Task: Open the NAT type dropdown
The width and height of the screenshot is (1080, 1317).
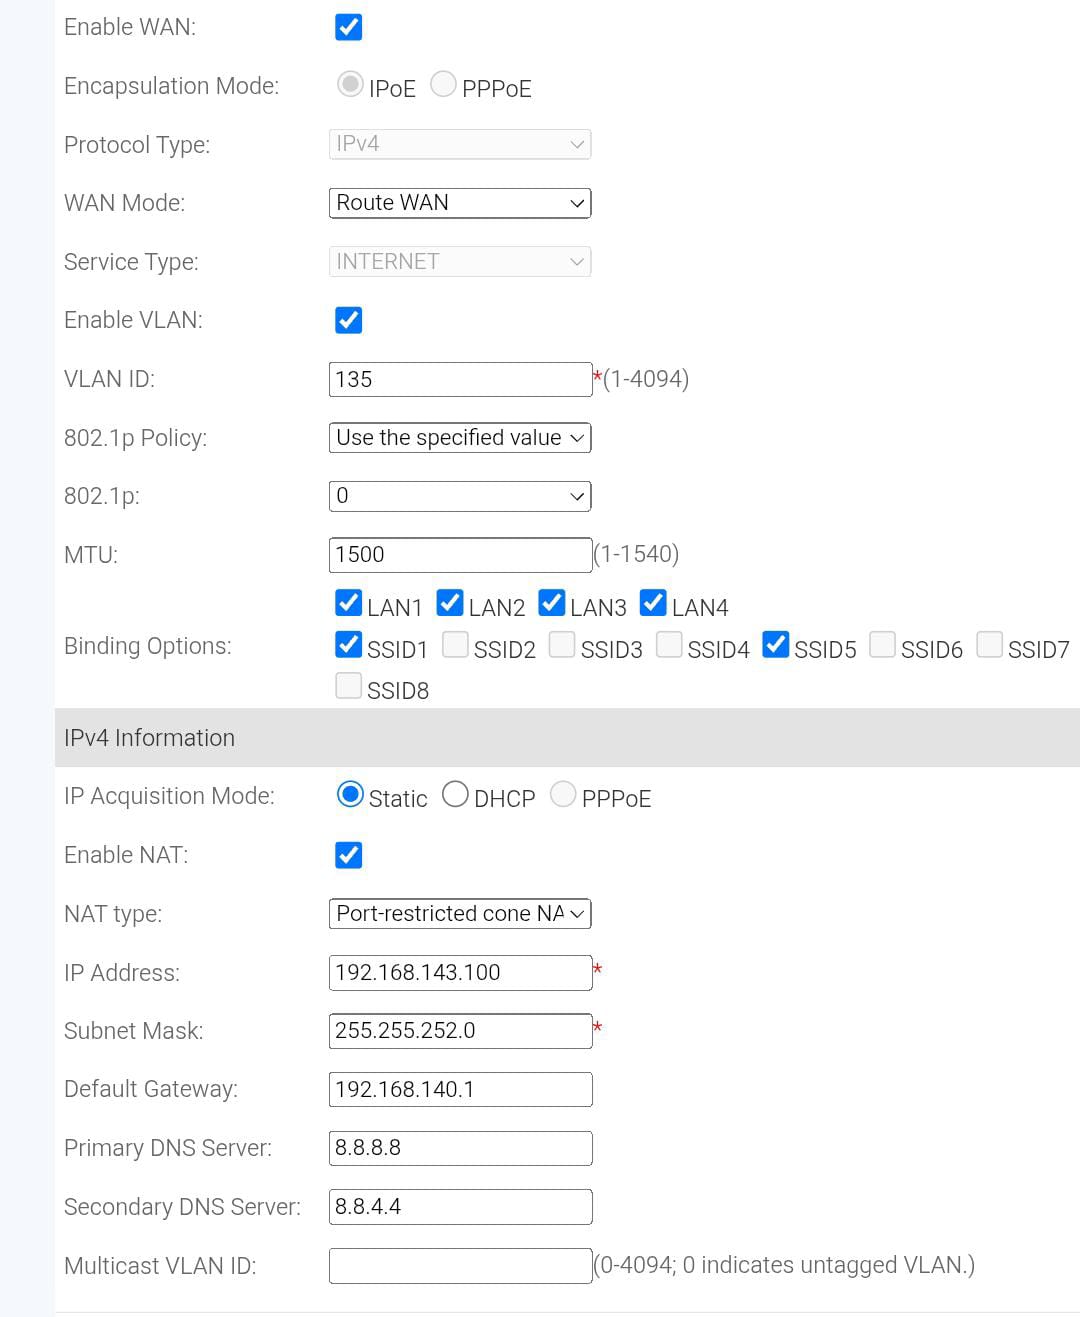Action: point(460,914)
